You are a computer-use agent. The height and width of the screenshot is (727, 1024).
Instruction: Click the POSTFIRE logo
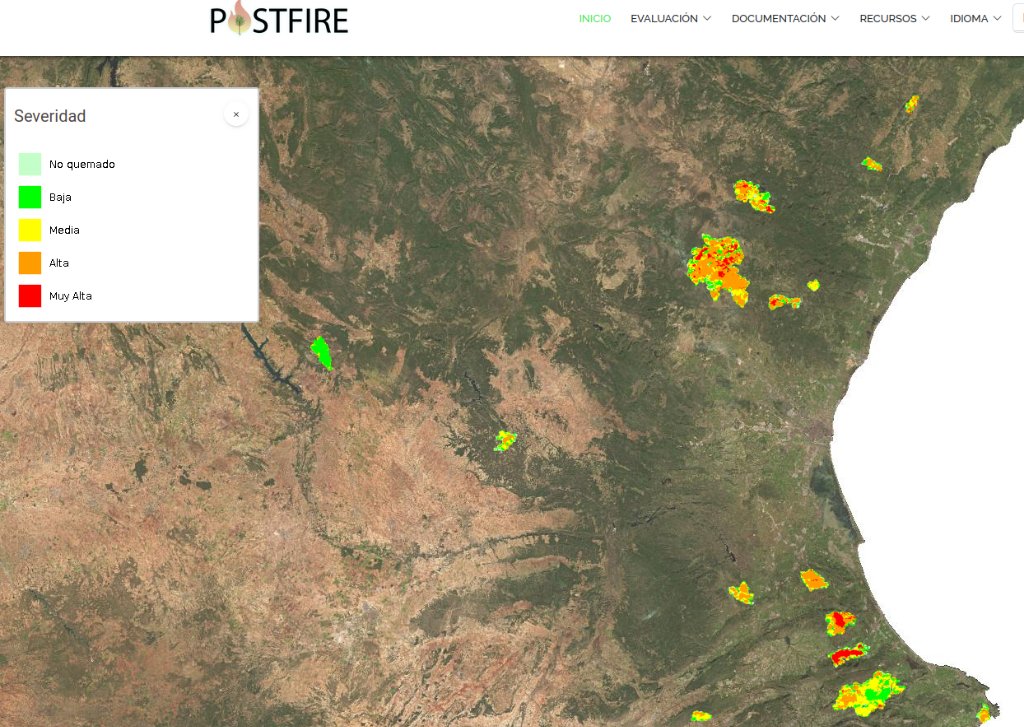pyautogui.click(x=279, y=19)
